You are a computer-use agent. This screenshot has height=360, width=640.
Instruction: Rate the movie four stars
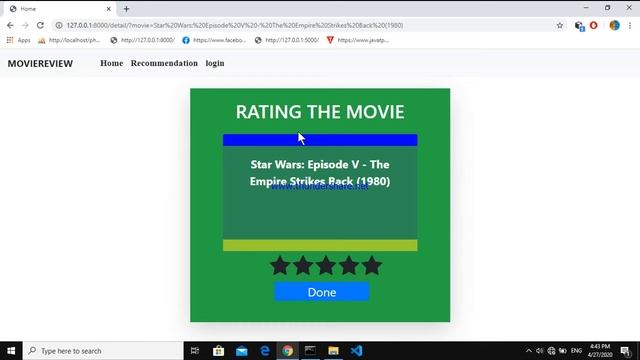point(349,265)
